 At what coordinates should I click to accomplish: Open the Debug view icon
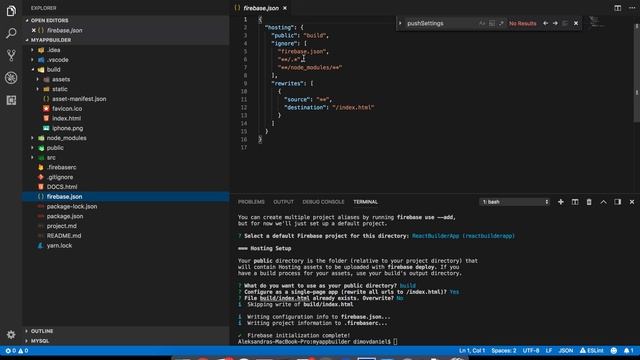pyautogui.click(x=11, y=78)
